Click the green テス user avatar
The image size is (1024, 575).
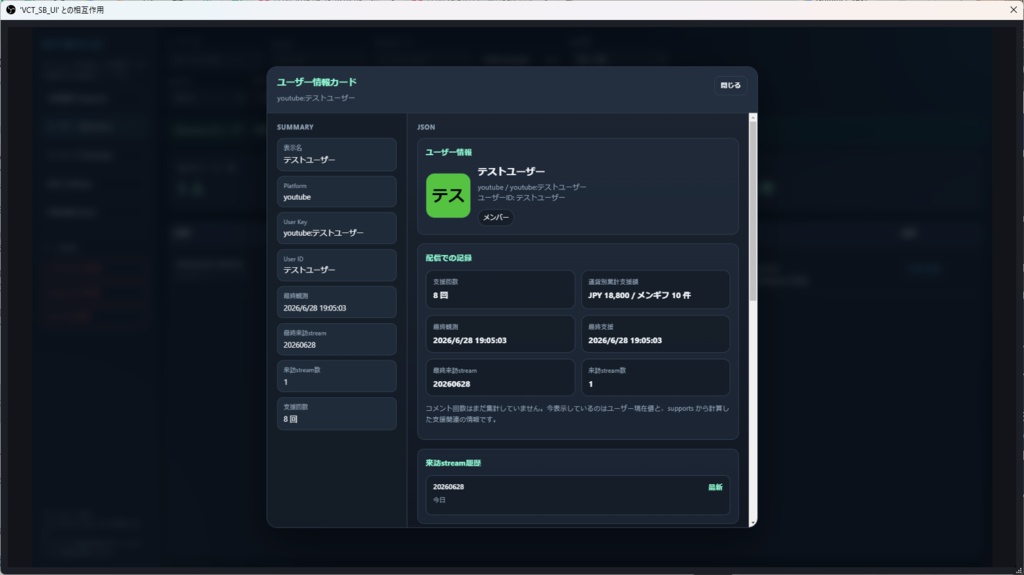tap(448, 195)
